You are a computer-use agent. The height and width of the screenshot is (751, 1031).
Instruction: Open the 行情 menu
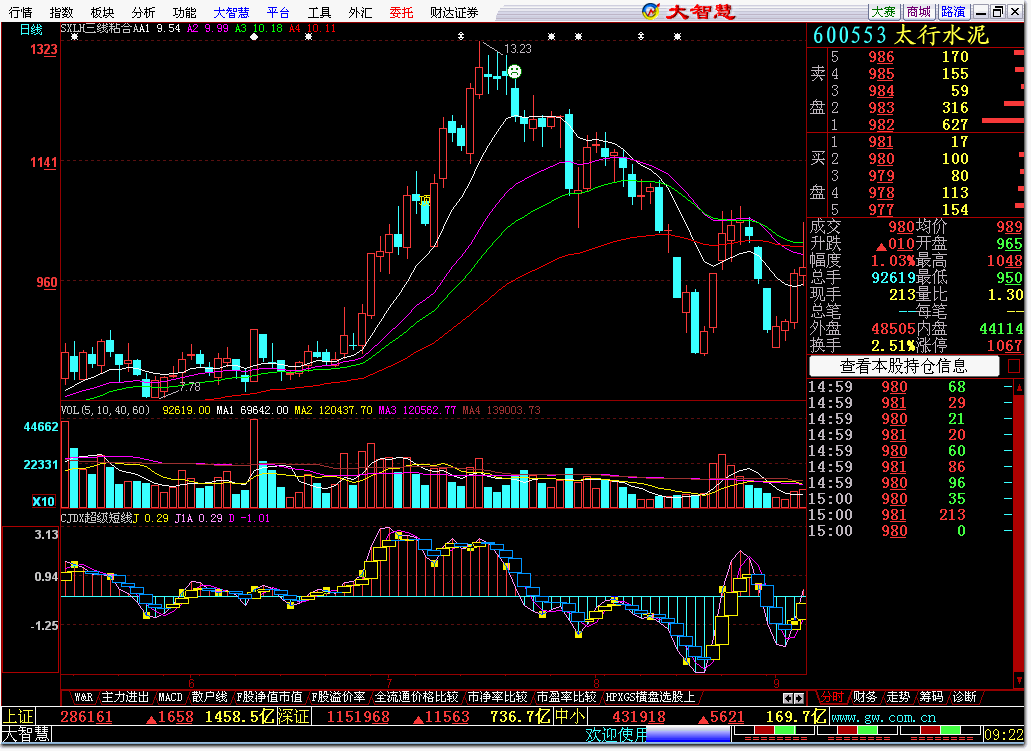20,12
